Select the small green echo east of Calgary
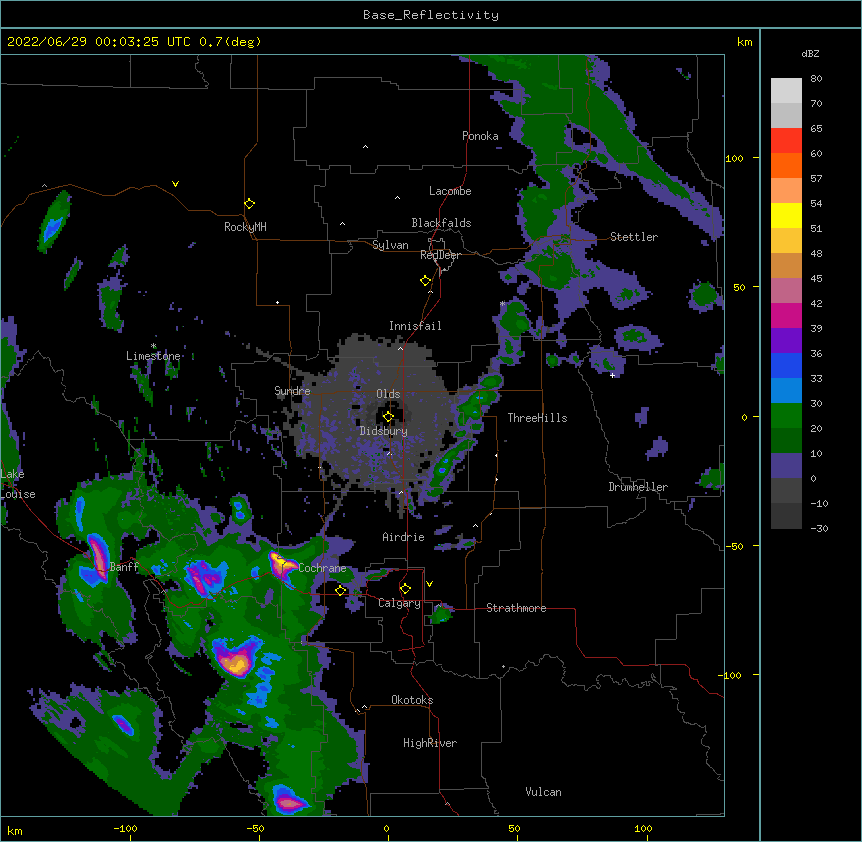Screen dimensions: 862x842 (x=440, y=613)
